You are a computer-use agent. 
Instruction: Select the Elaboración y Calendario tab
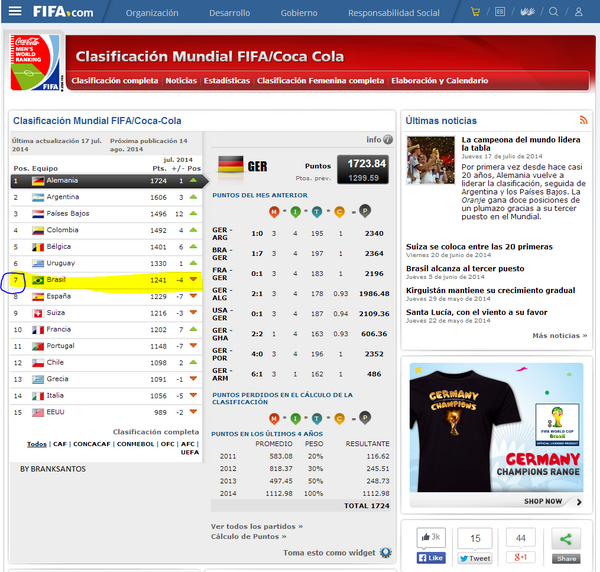440,81
